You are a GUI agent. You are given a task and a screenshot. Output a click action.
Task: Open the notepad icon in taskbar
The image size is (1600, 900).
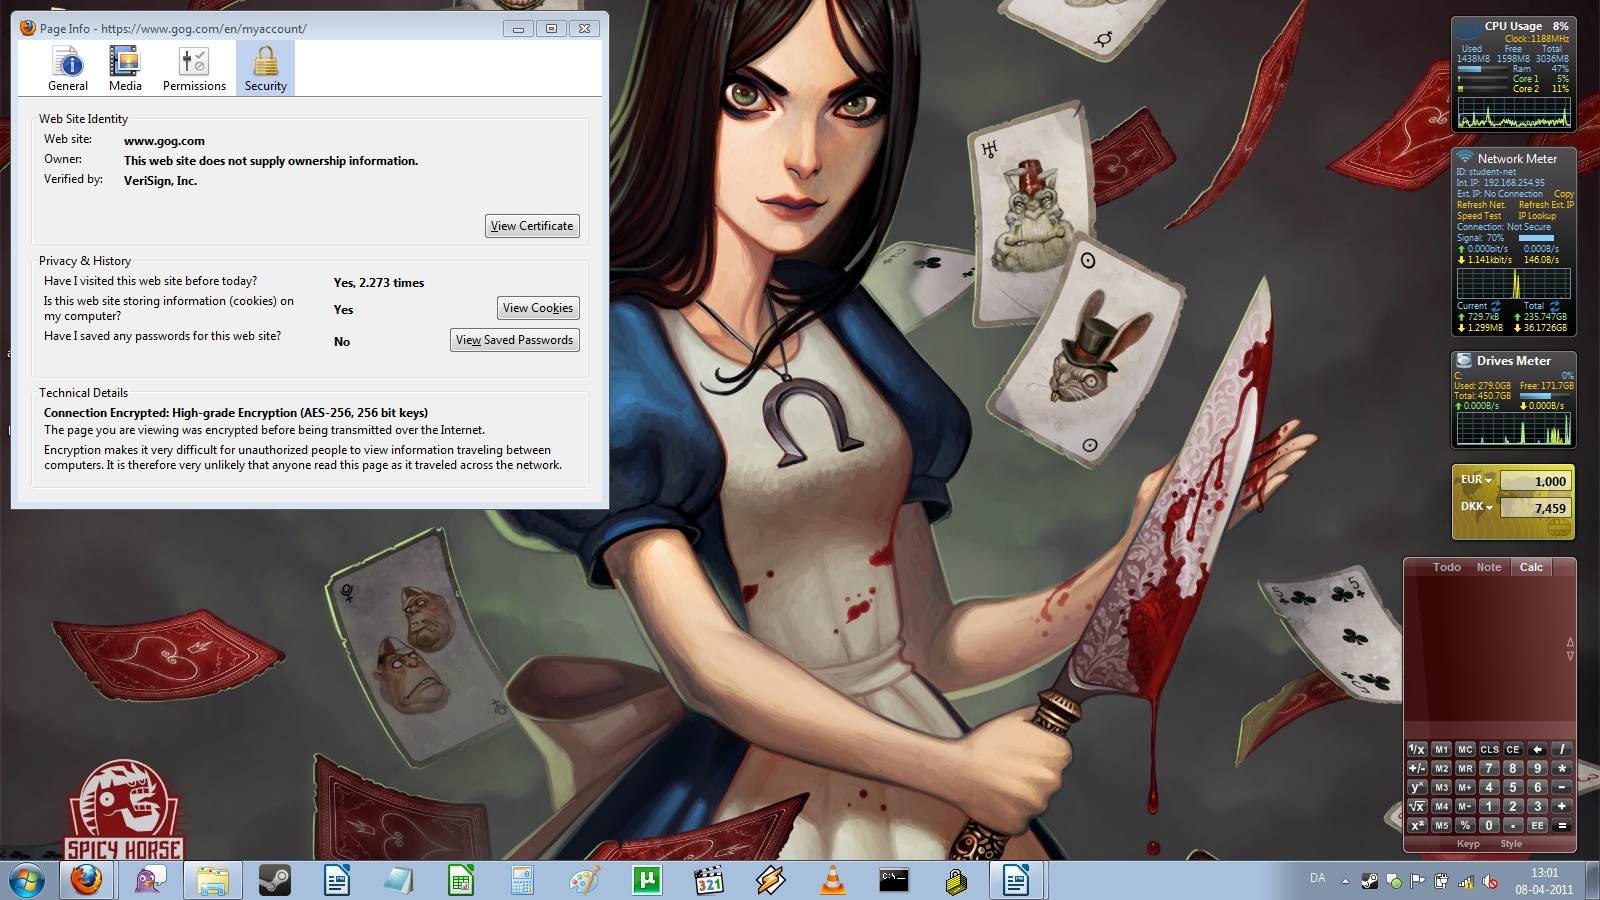398,881
